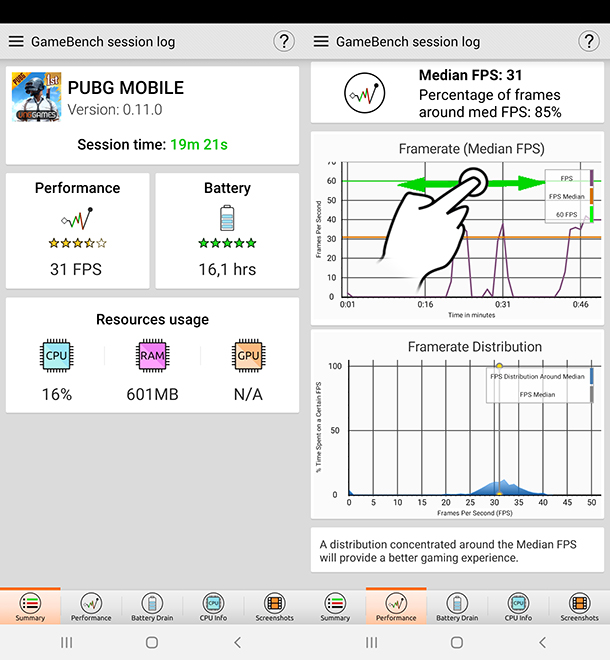
Task: Tap Android recent apps button on left
Action: tap(67, 642)
